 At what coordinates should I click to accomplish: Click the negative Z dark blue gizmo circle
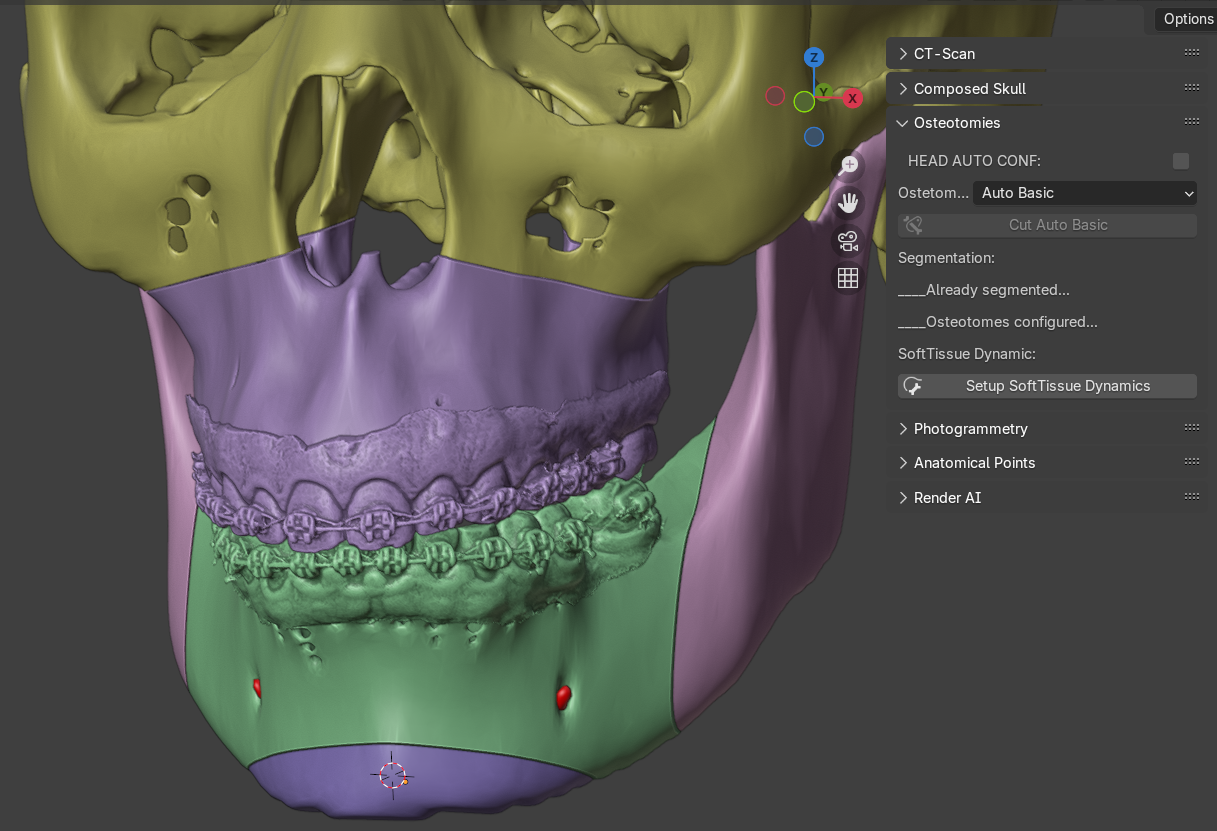814,136
